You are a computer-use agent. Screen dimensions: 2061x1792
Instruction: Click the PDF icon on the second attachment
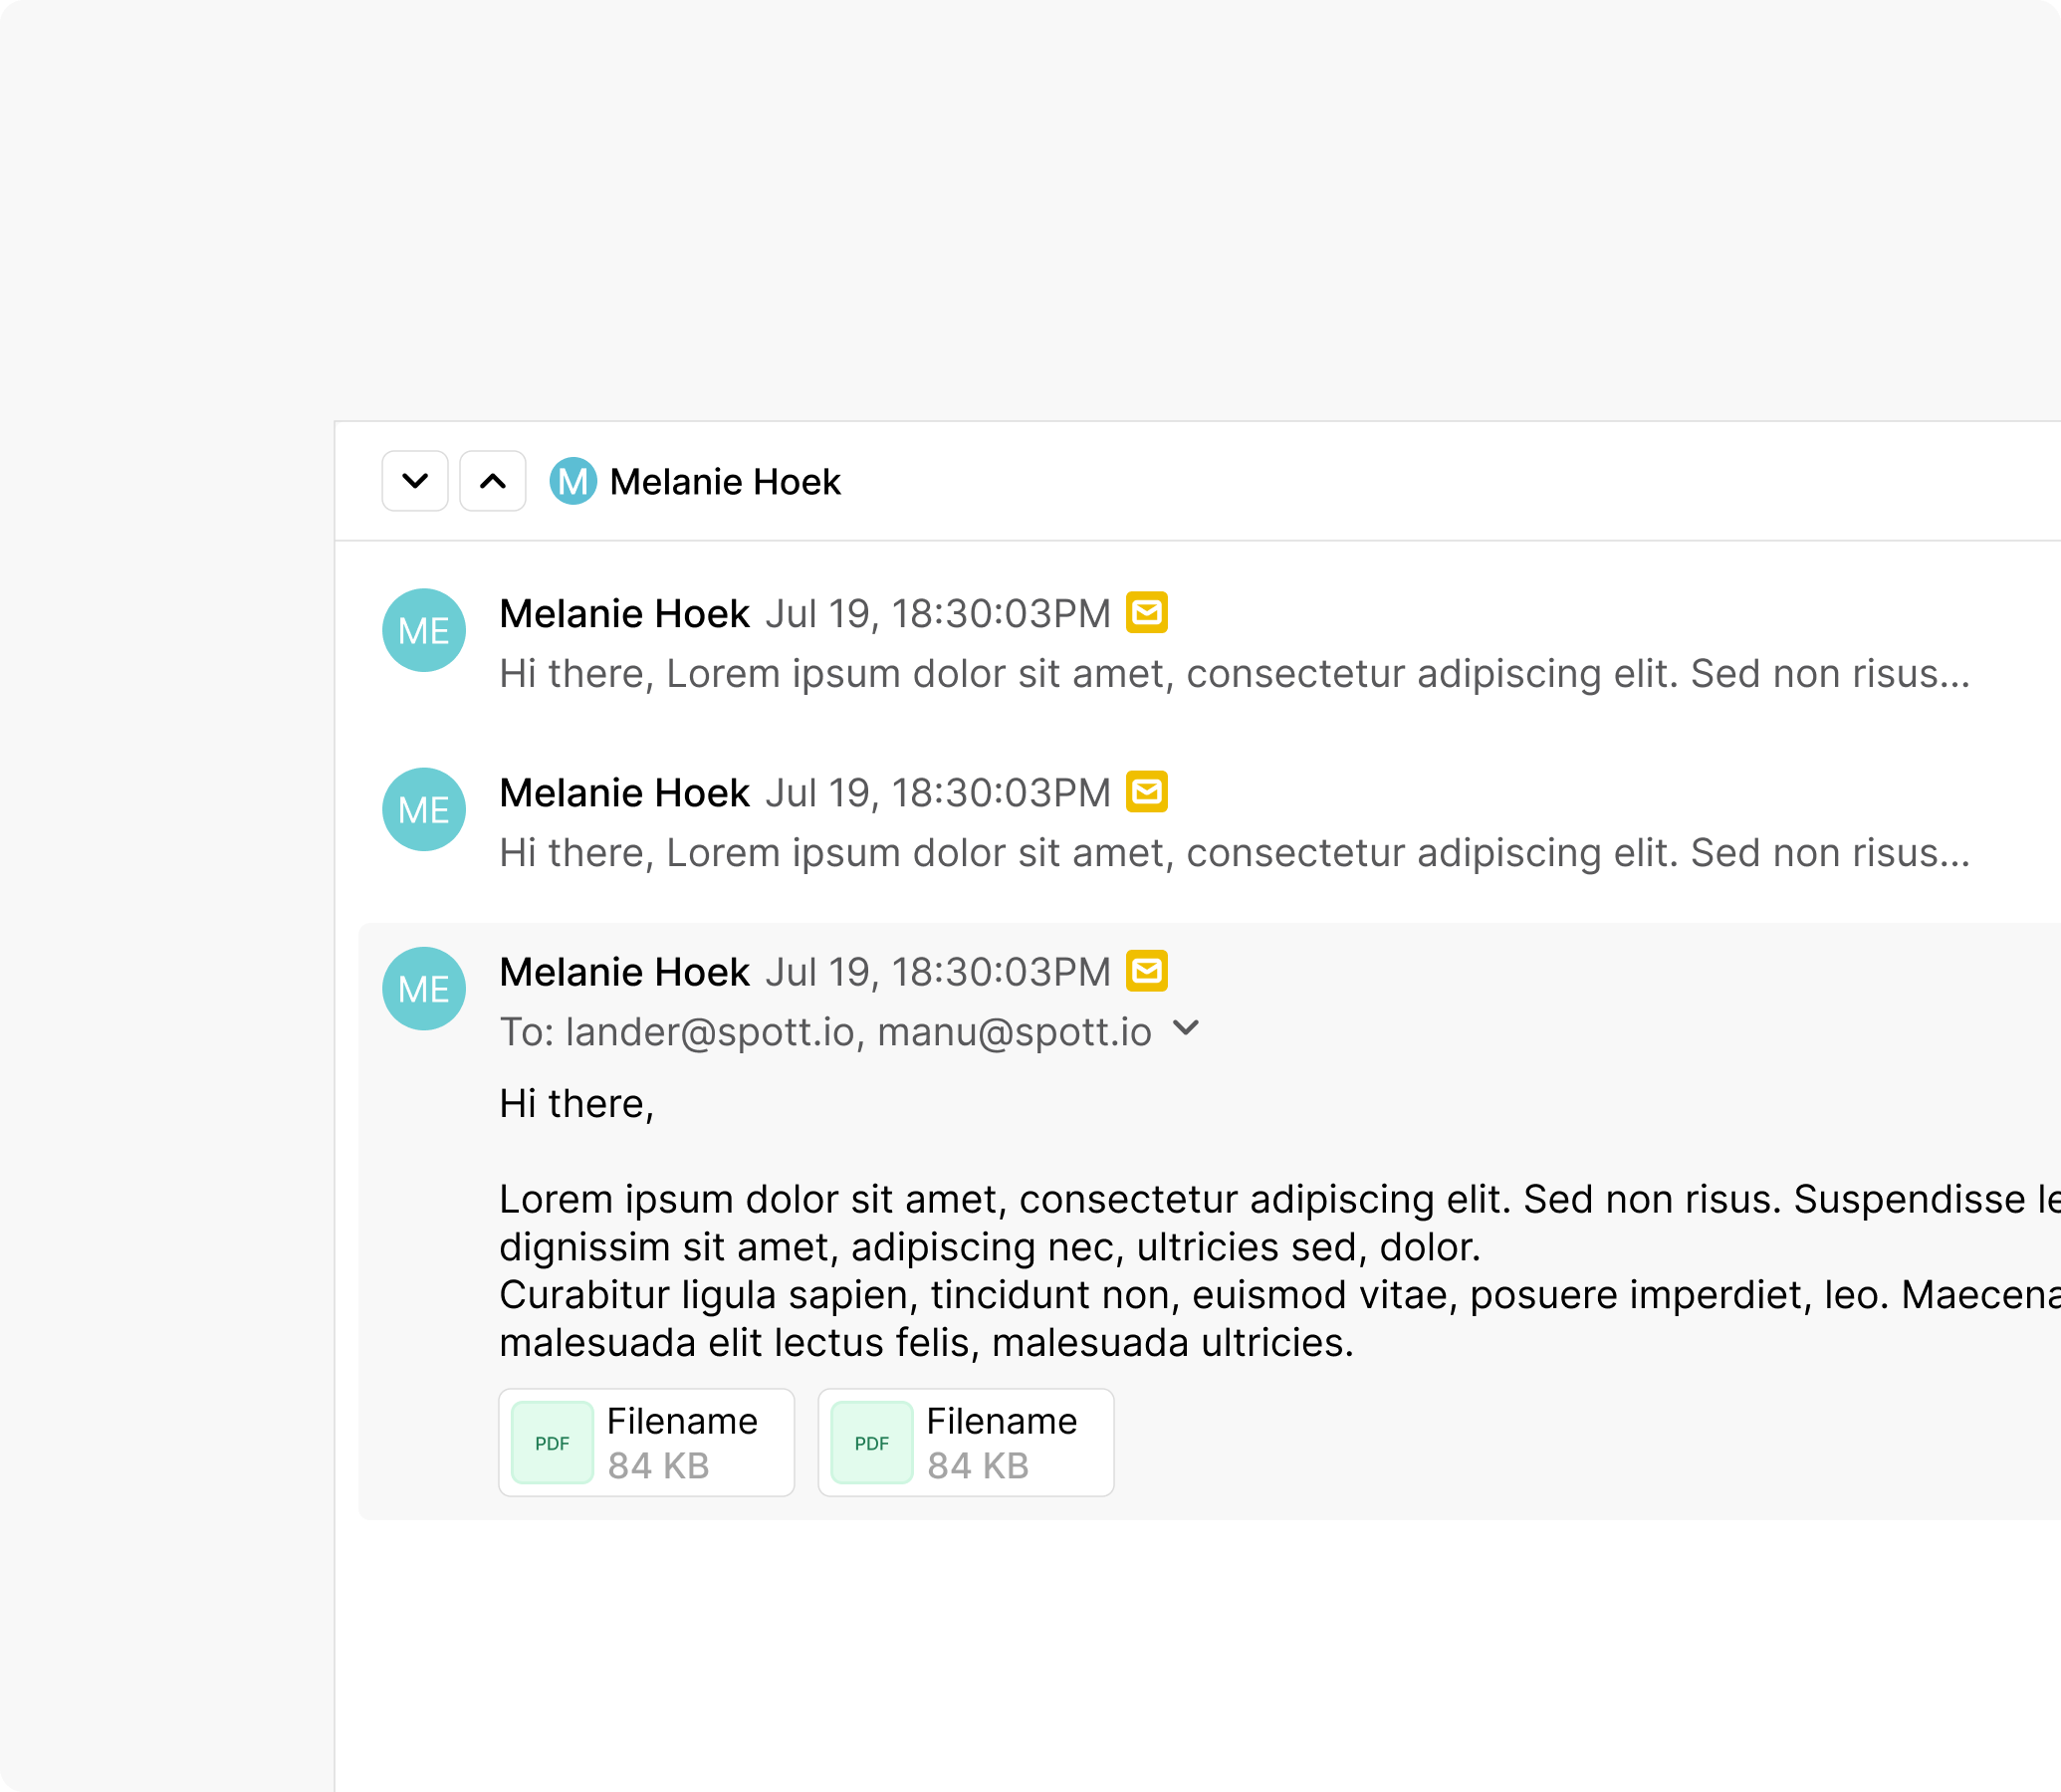(x=871, y=1441)
